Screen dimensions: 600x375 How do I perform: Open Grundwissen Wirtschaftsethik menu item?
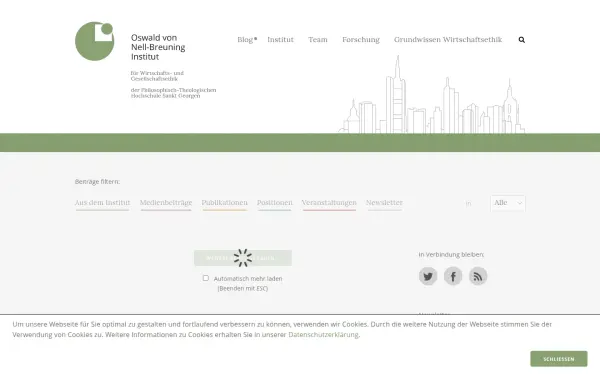coord(448,40)
